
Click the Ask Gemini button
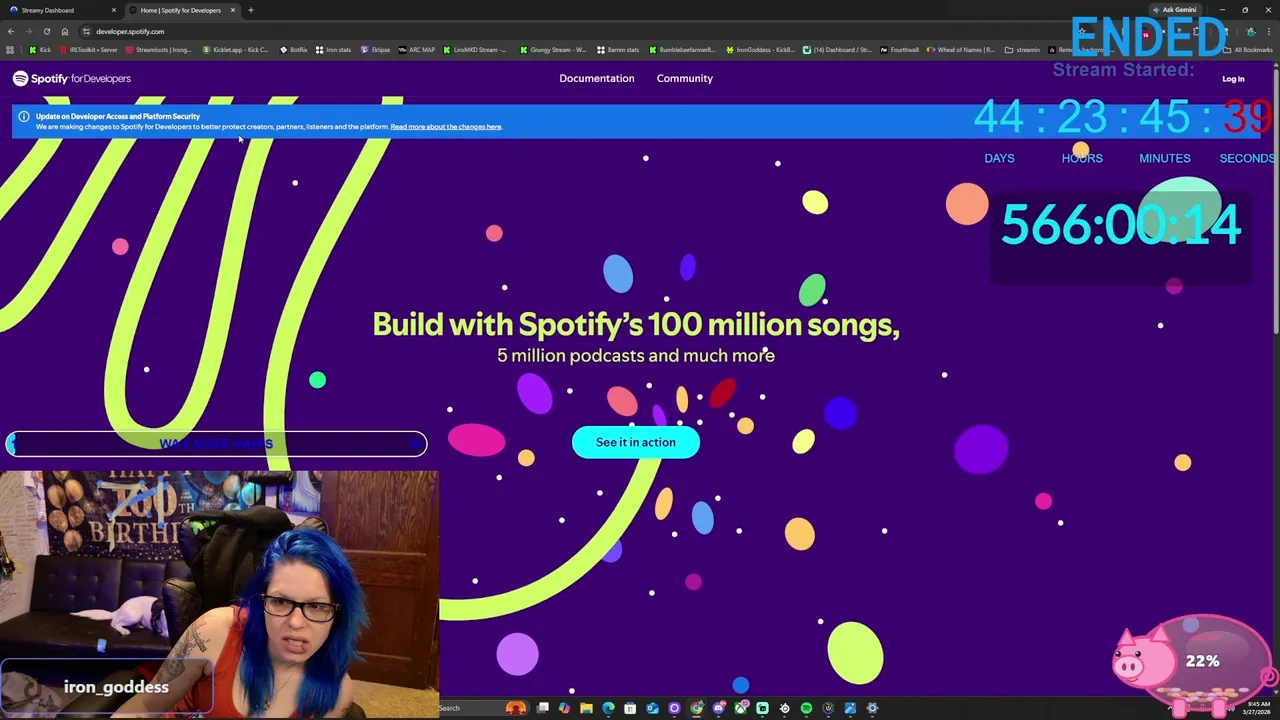pos(1174,10)
